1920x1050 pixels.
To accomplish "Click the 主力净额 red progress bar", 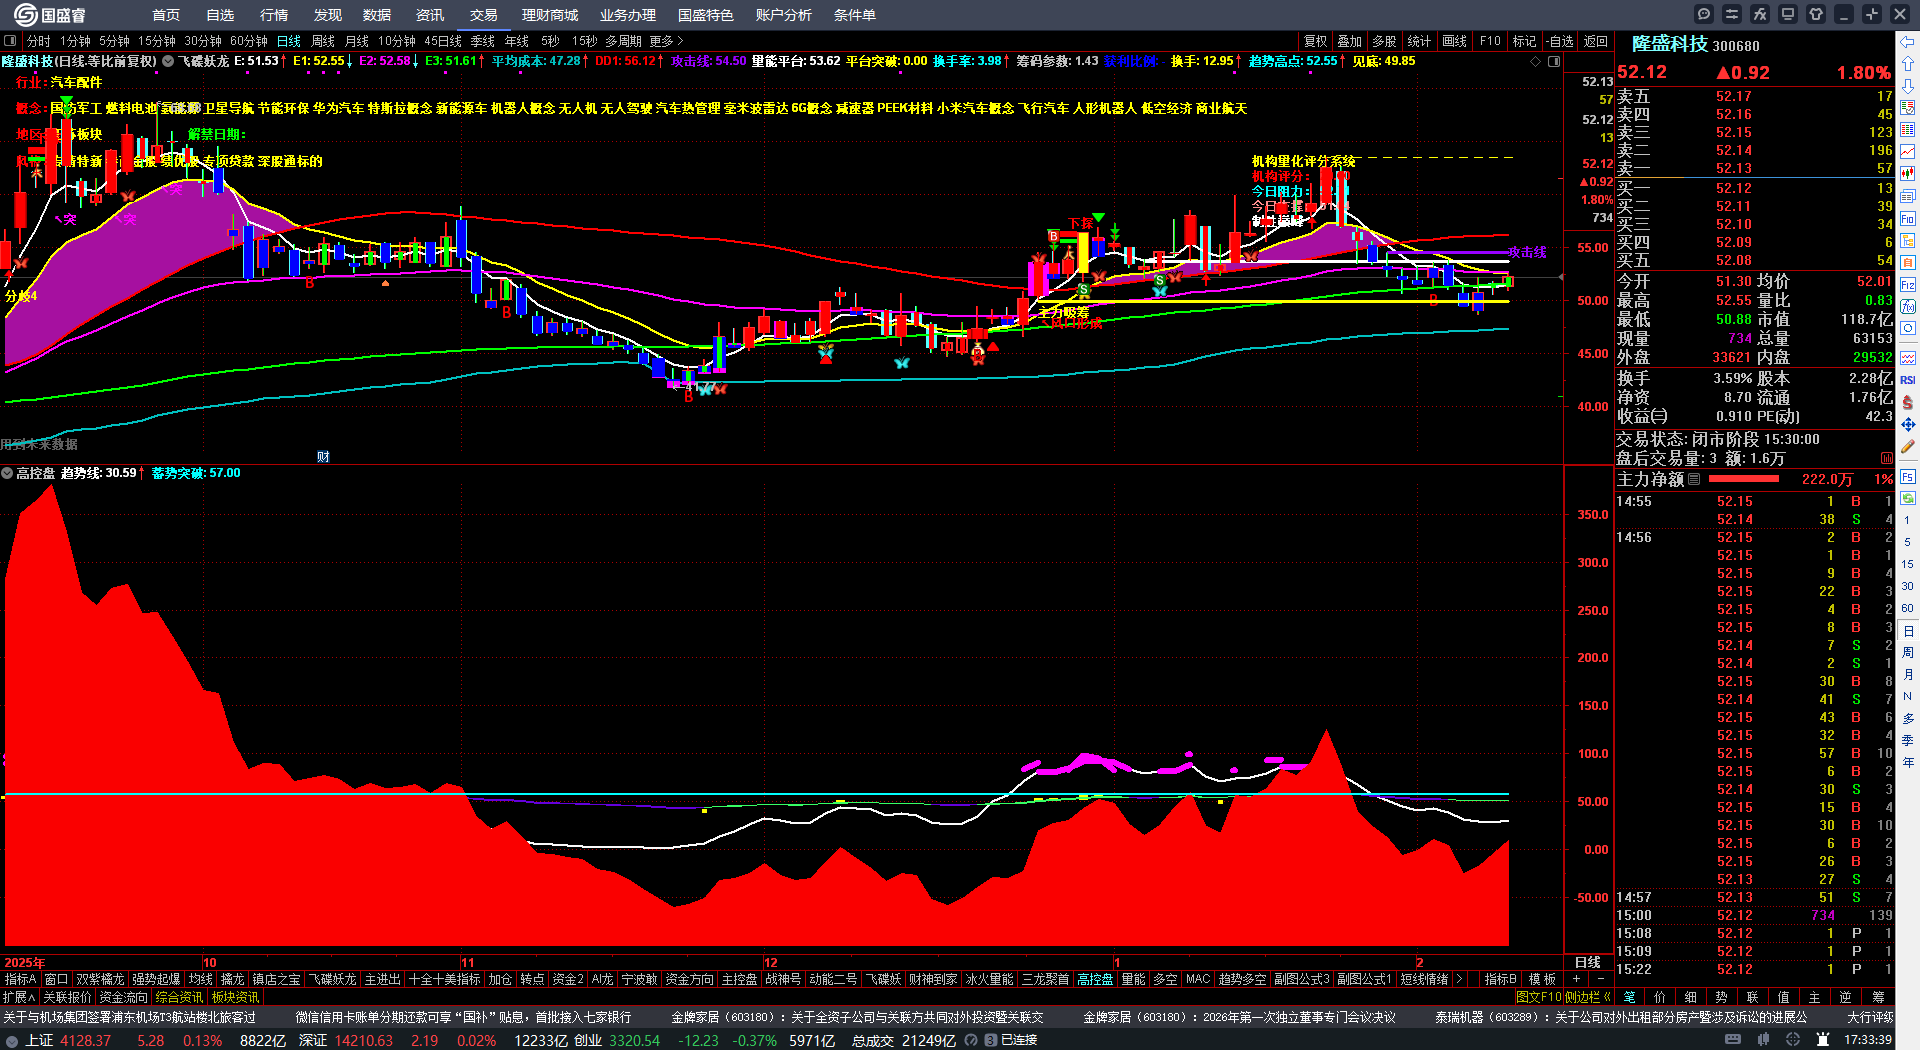I will (x=1742, y=479).
